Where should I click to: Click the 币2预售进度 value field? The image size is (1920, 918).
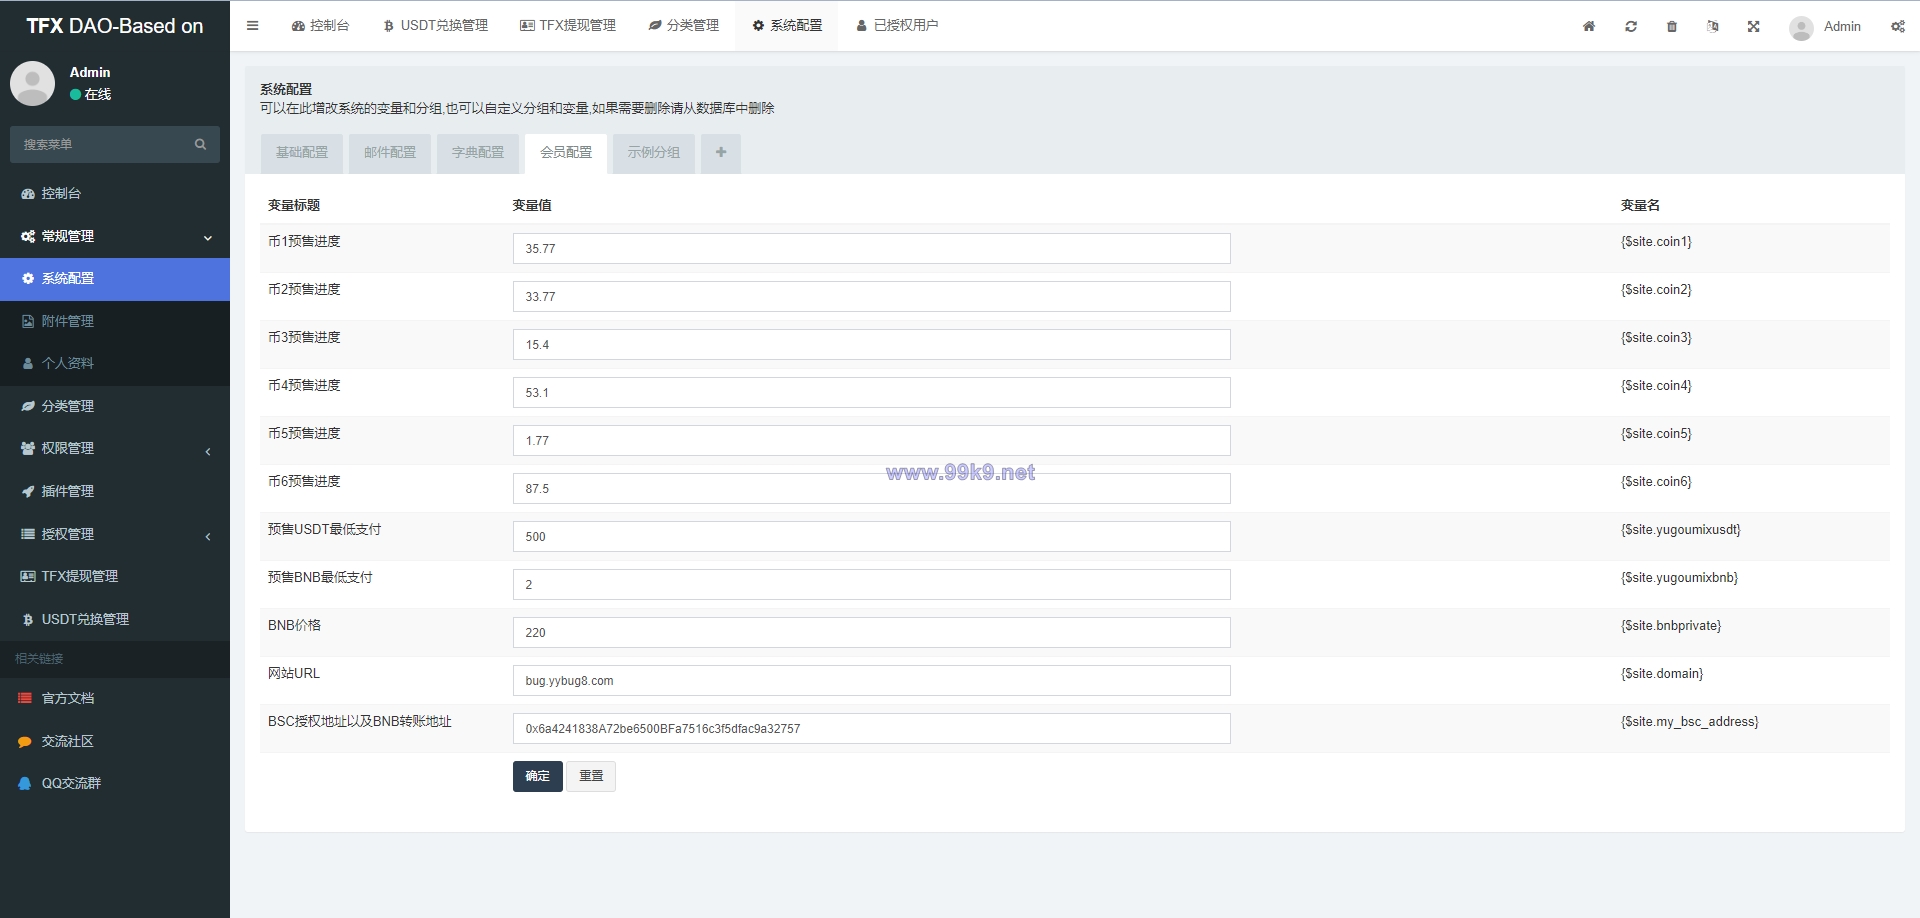[x=871, y=297]
